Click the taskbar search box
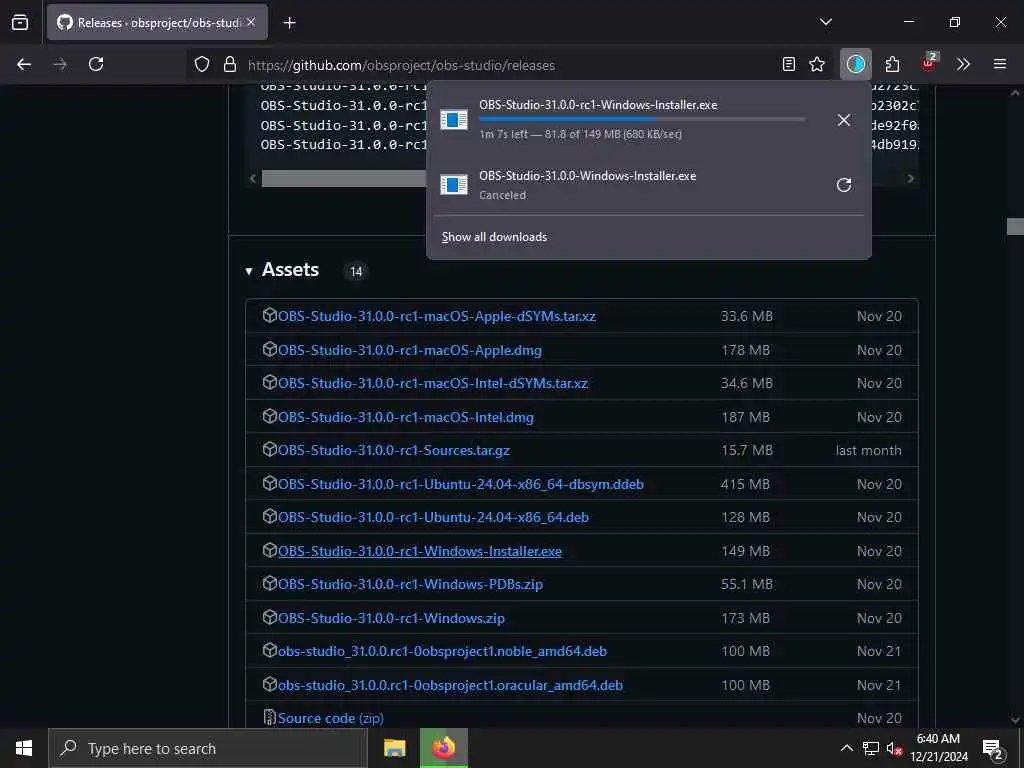The width and height of the screenshot is (1024, 768). coord(208,748)
